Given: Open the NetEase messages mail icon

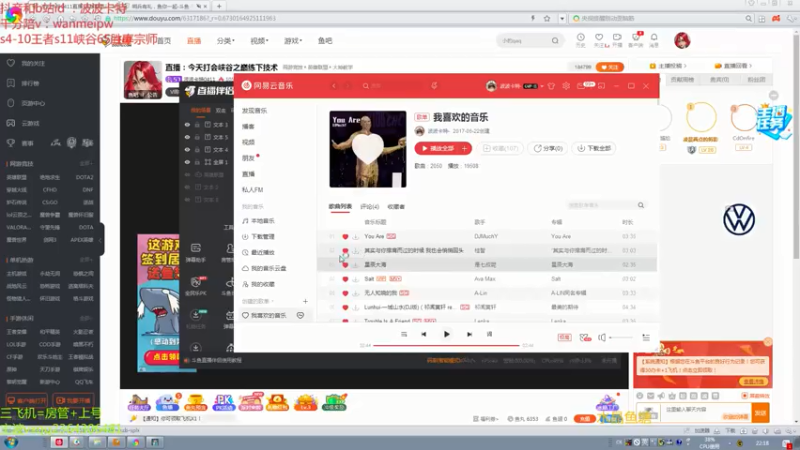Looking at the screenshot, I should point(581,86).
